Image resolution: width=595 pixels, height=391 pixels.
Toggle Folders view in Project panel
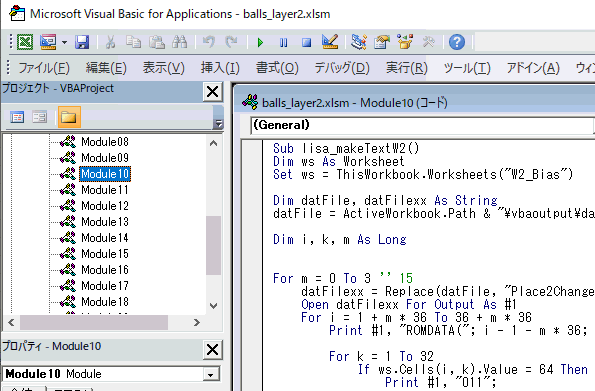69,117
